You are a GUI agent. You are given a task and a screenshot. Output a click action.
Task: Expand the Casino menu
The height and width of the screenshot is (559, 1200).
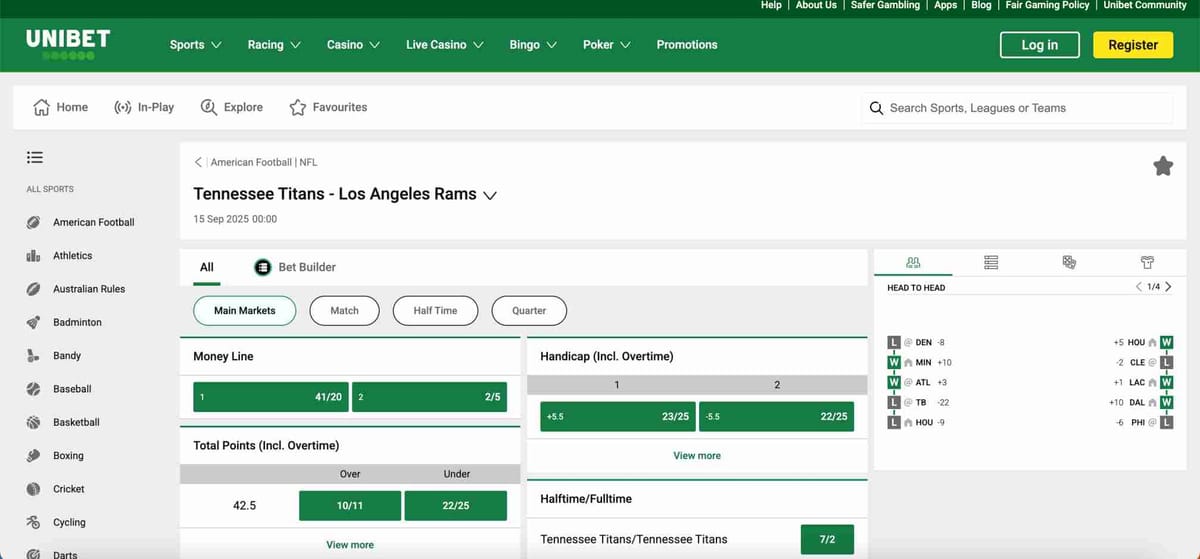354,45
